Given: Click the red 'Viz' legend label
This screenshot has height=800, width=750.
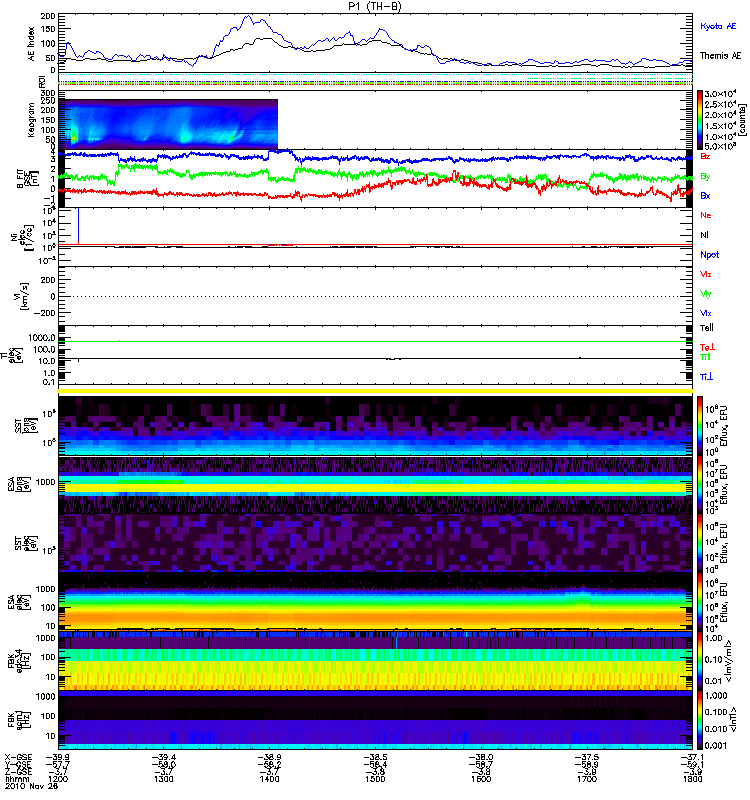Looking at the screenshot, I should [x=706, y=274].
